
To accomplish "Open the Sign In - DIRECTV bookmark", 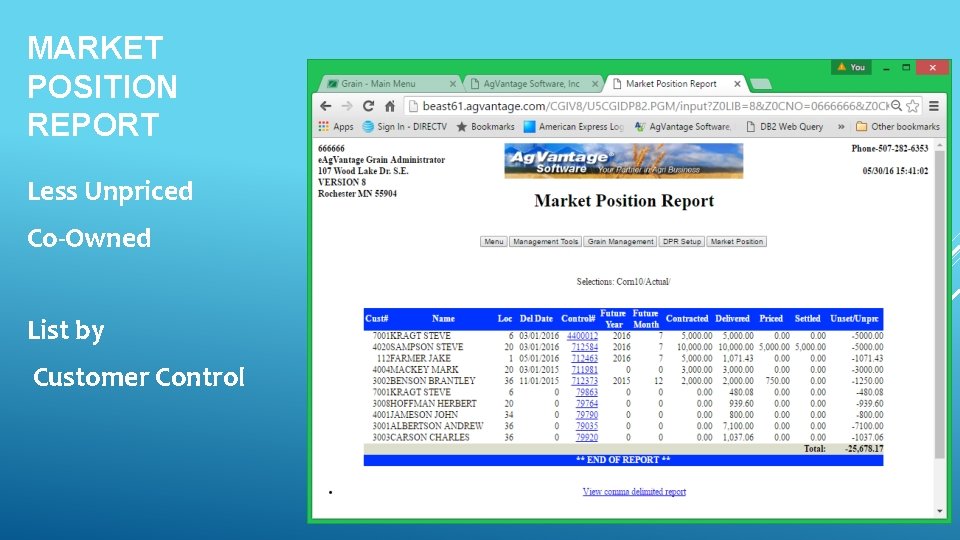I will [x=404, y=127].
